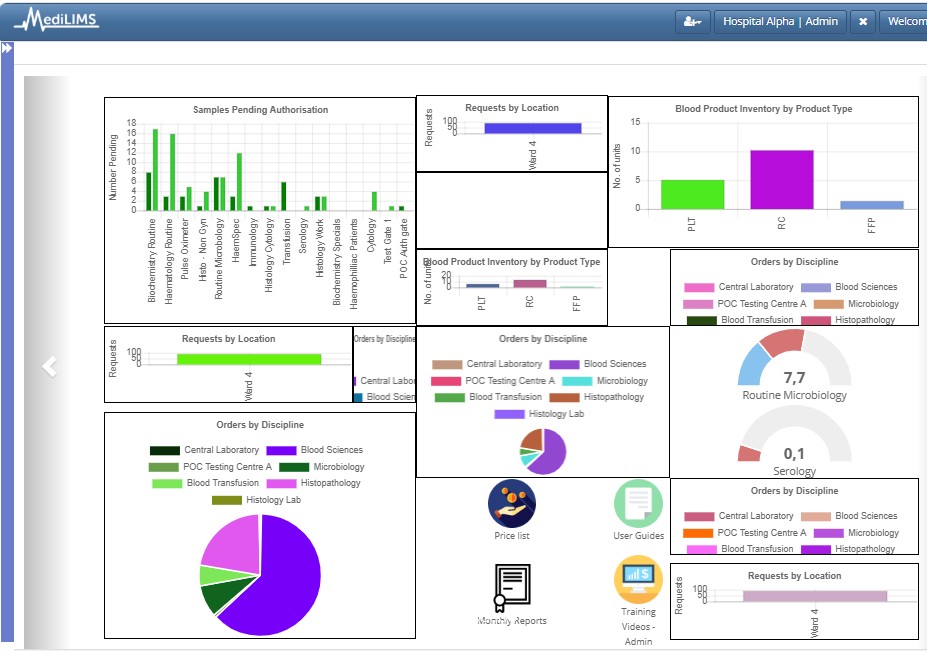Image resolution: width=927 pixels, height=656 pixels.
Task: Click the salmon Blood Sciences swatch
Action: [816, 517]
